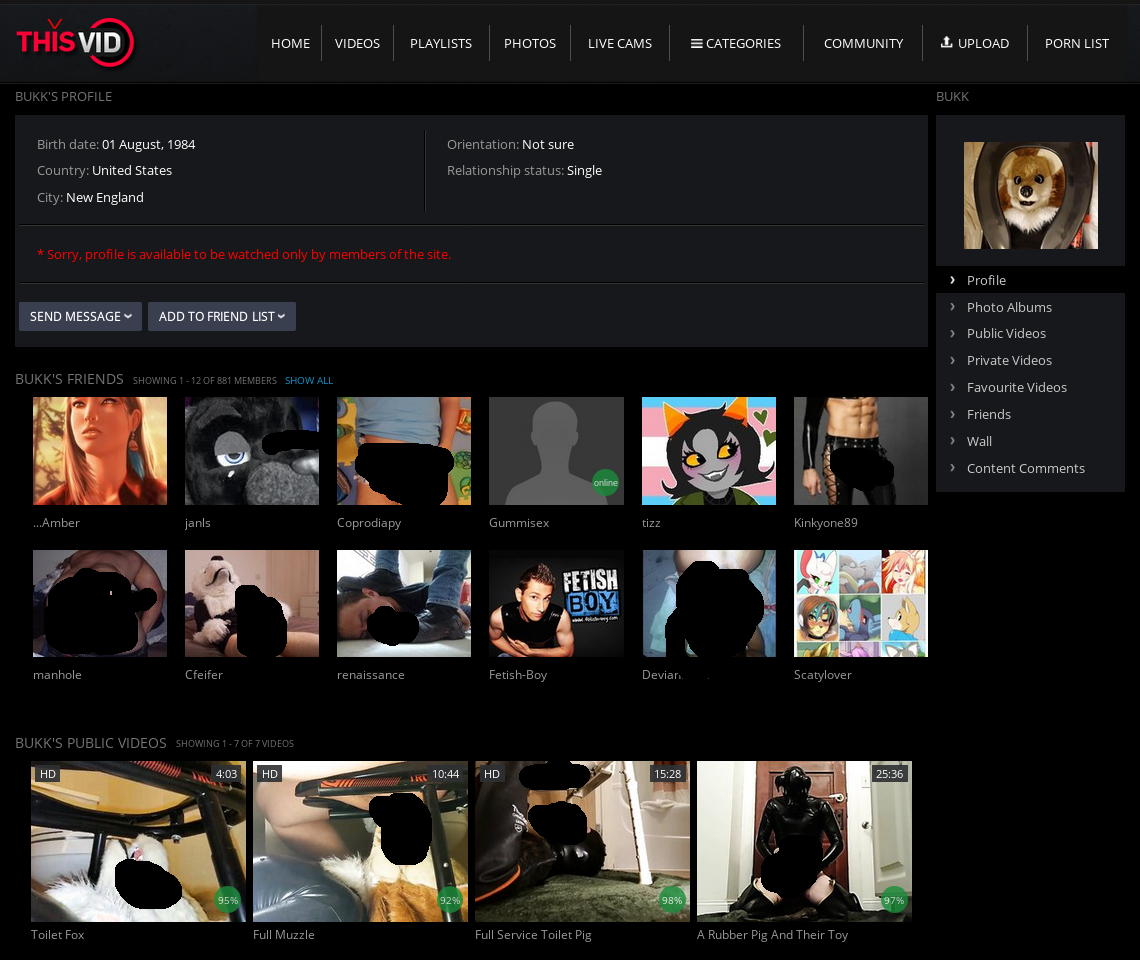Click the 92% rating badge
Image resolution: width=1140 pixels, height=960 pixels.
tap(449, 900)
